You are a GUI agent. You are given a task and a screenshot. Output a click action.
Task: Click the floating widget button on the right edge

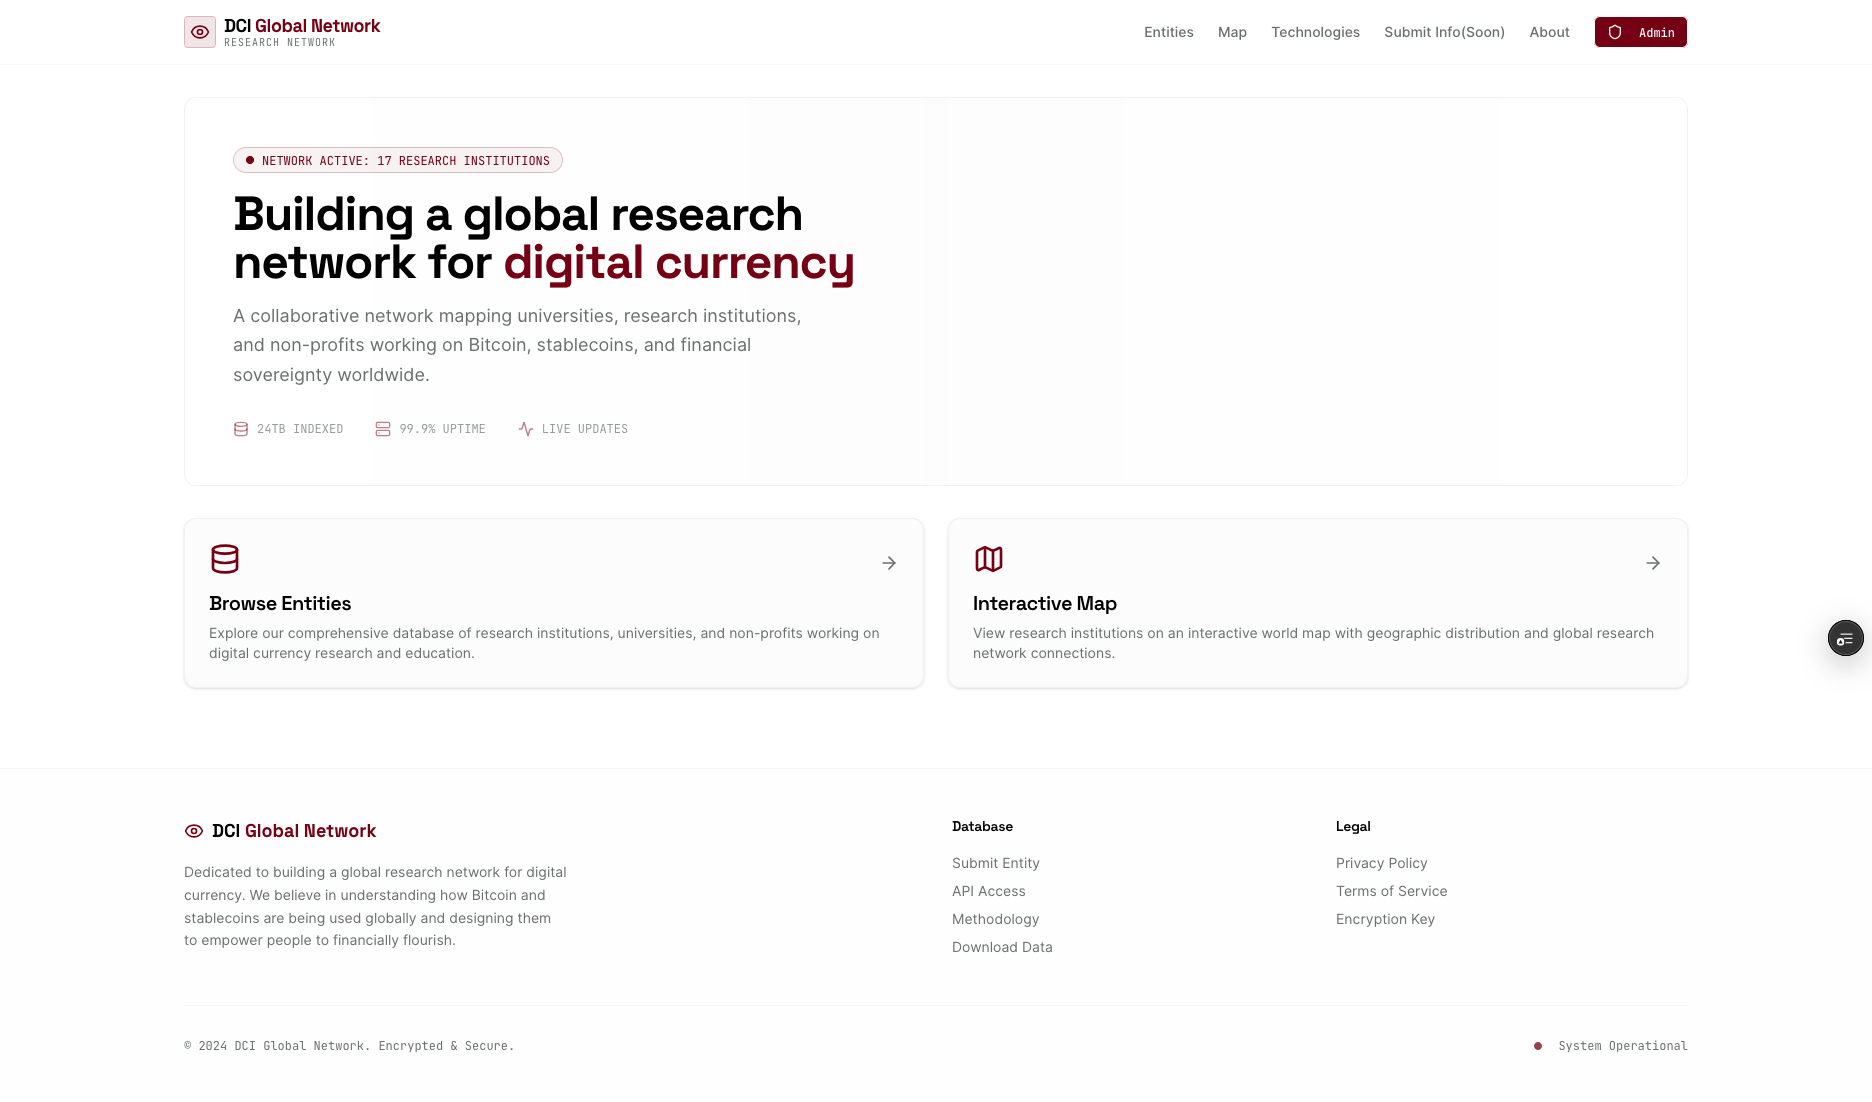point(1845,637)
